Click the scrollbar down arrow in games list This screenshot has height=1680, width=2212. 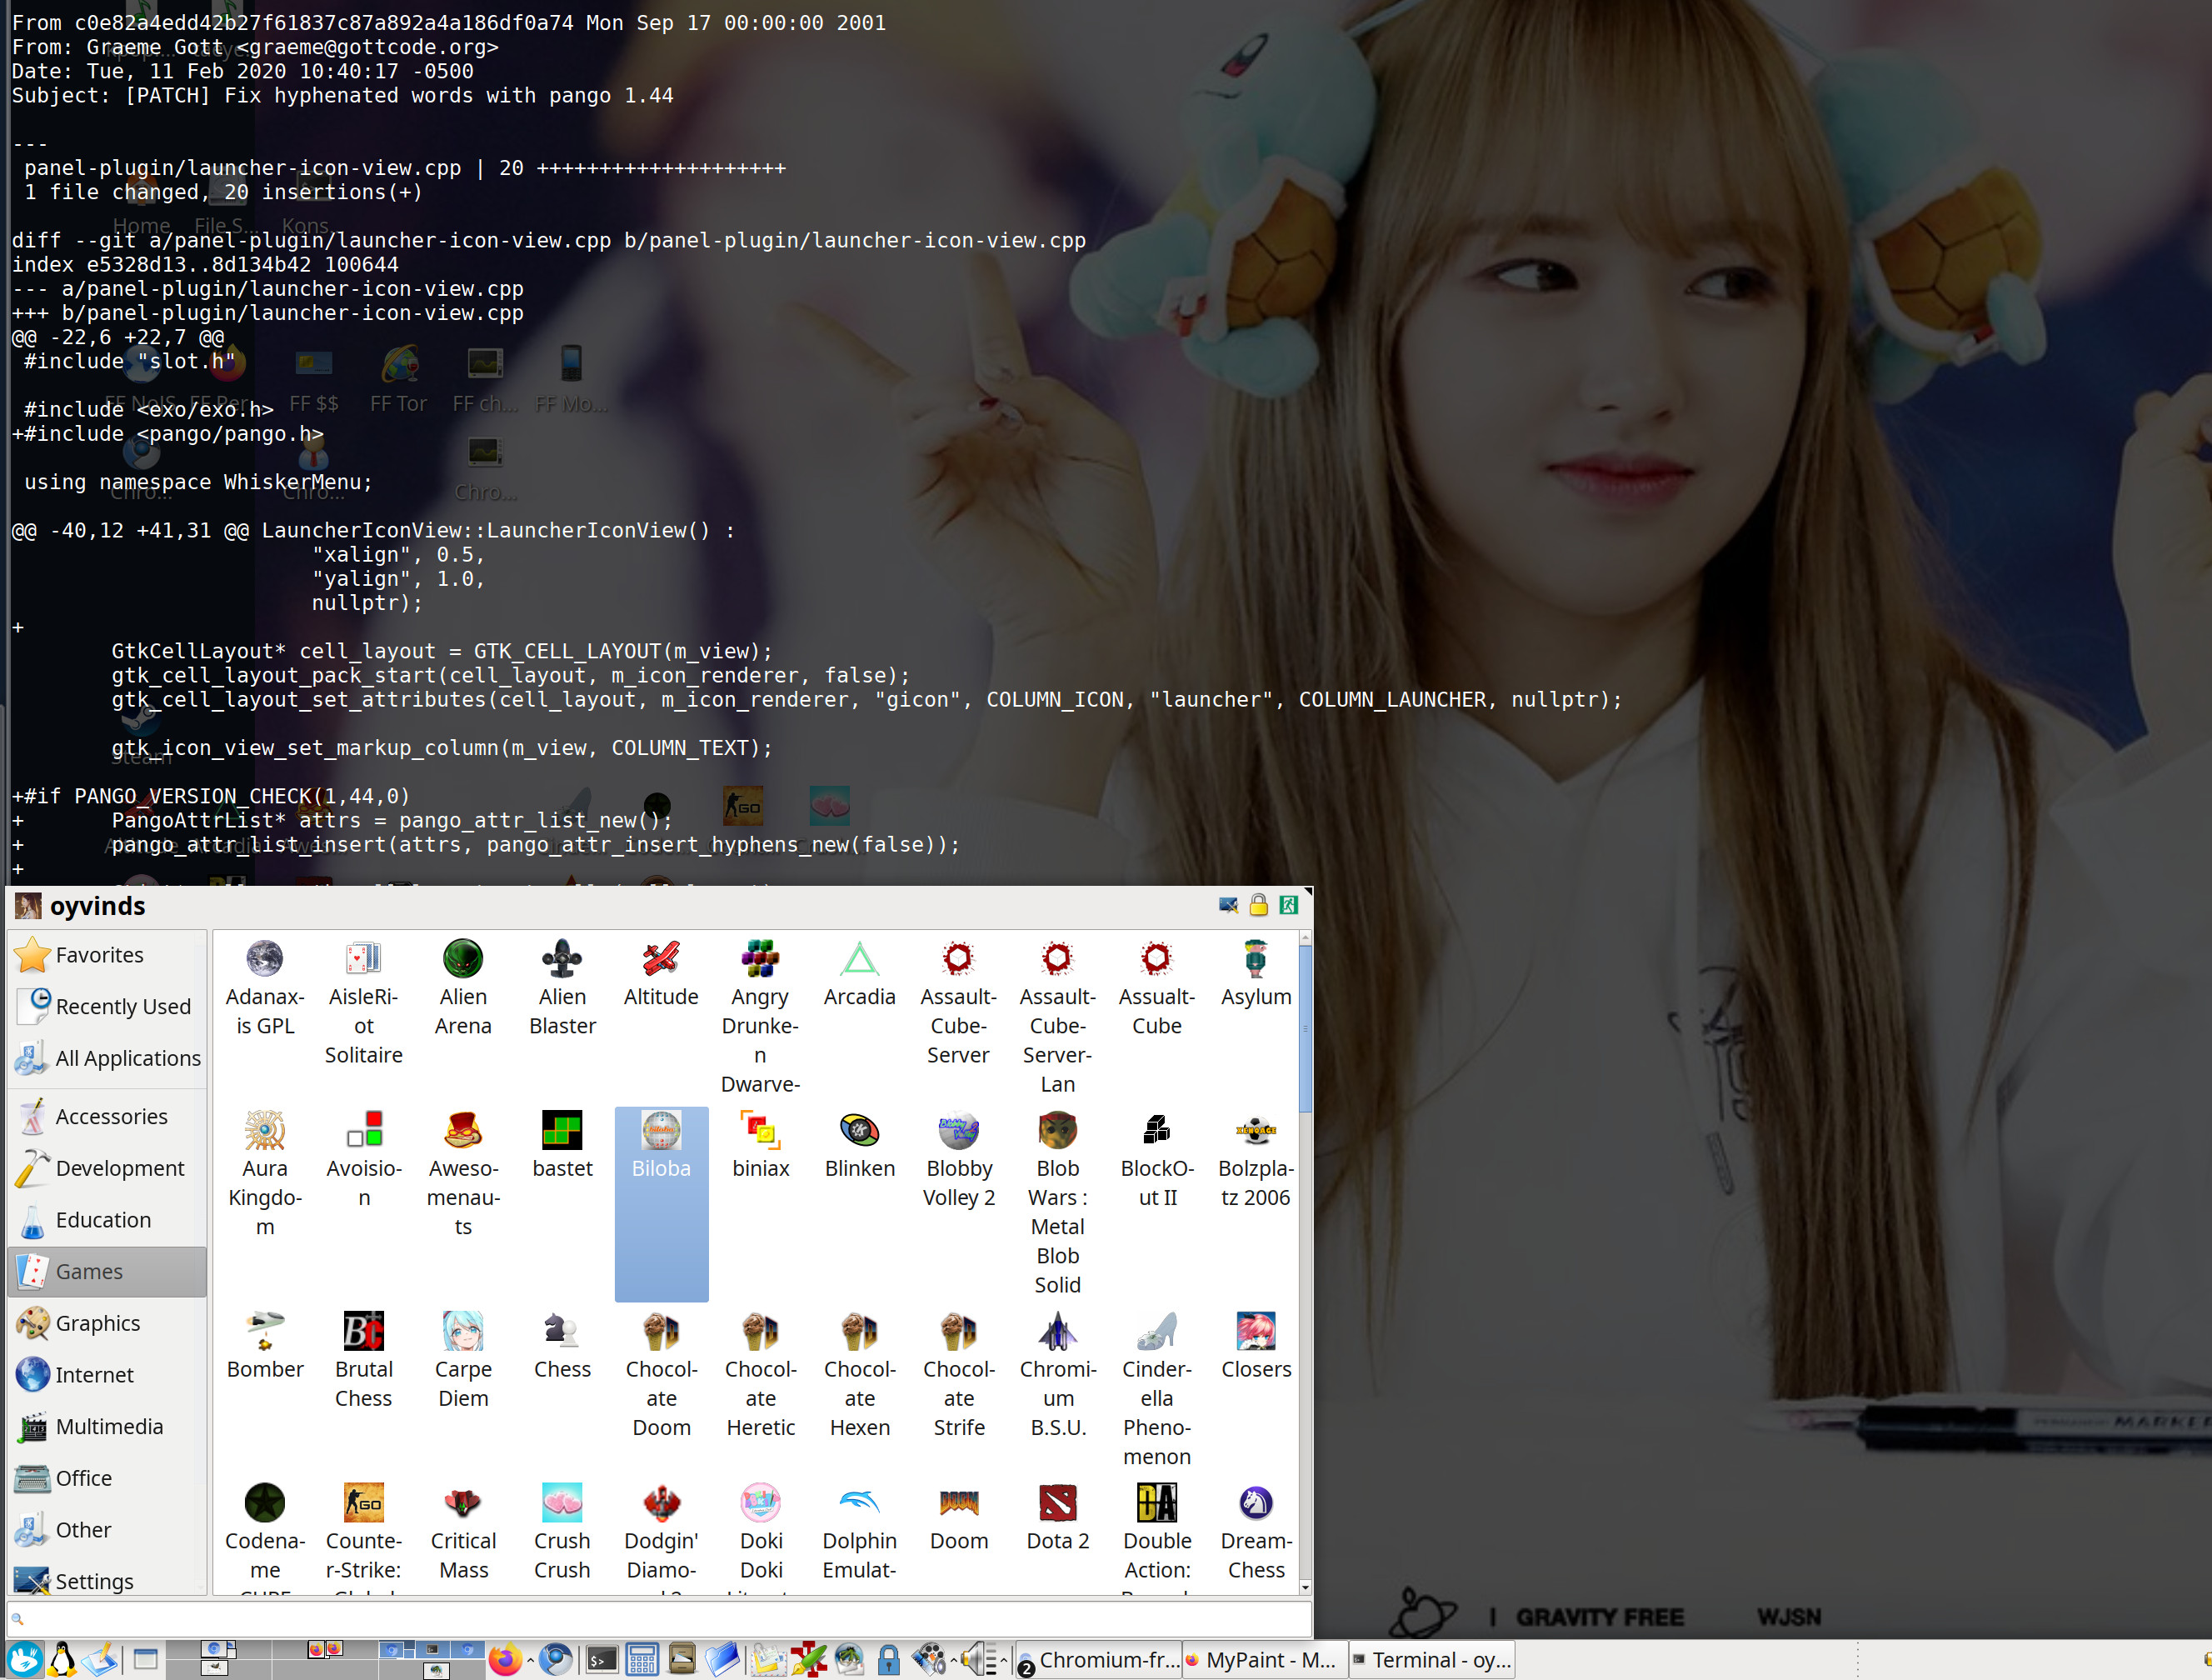1305,1587
